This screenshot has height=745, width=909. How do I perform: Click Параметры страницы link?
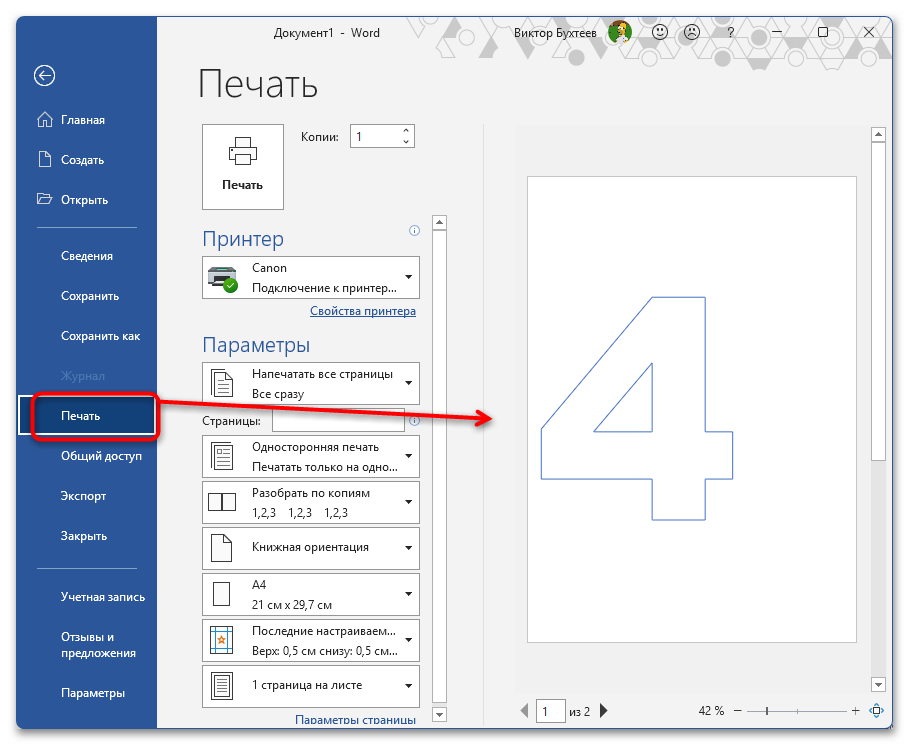[355, 719]
